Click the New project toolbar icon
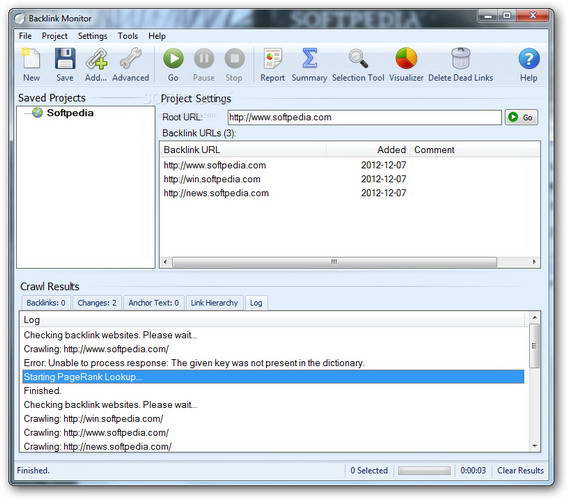This screenshot has height=500, width=568. [x=31, y=59]
